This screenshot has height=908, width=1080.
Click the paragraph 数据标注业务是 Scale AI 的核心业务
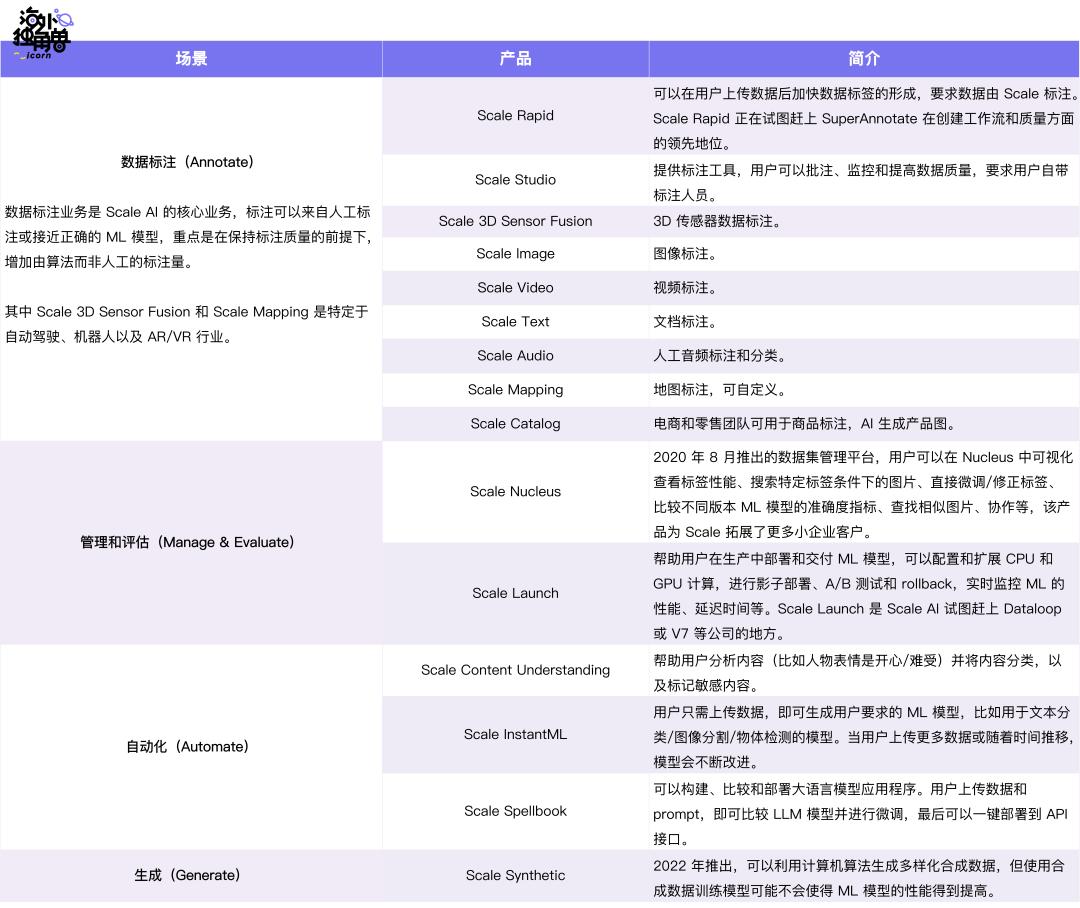[189, 237]
